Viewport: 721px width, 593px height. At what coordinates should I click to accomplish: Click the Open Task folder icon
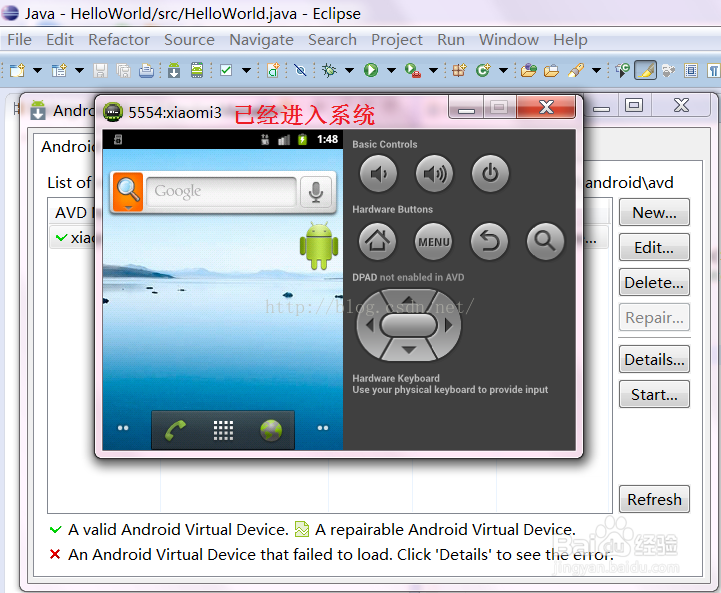[551, 70]
